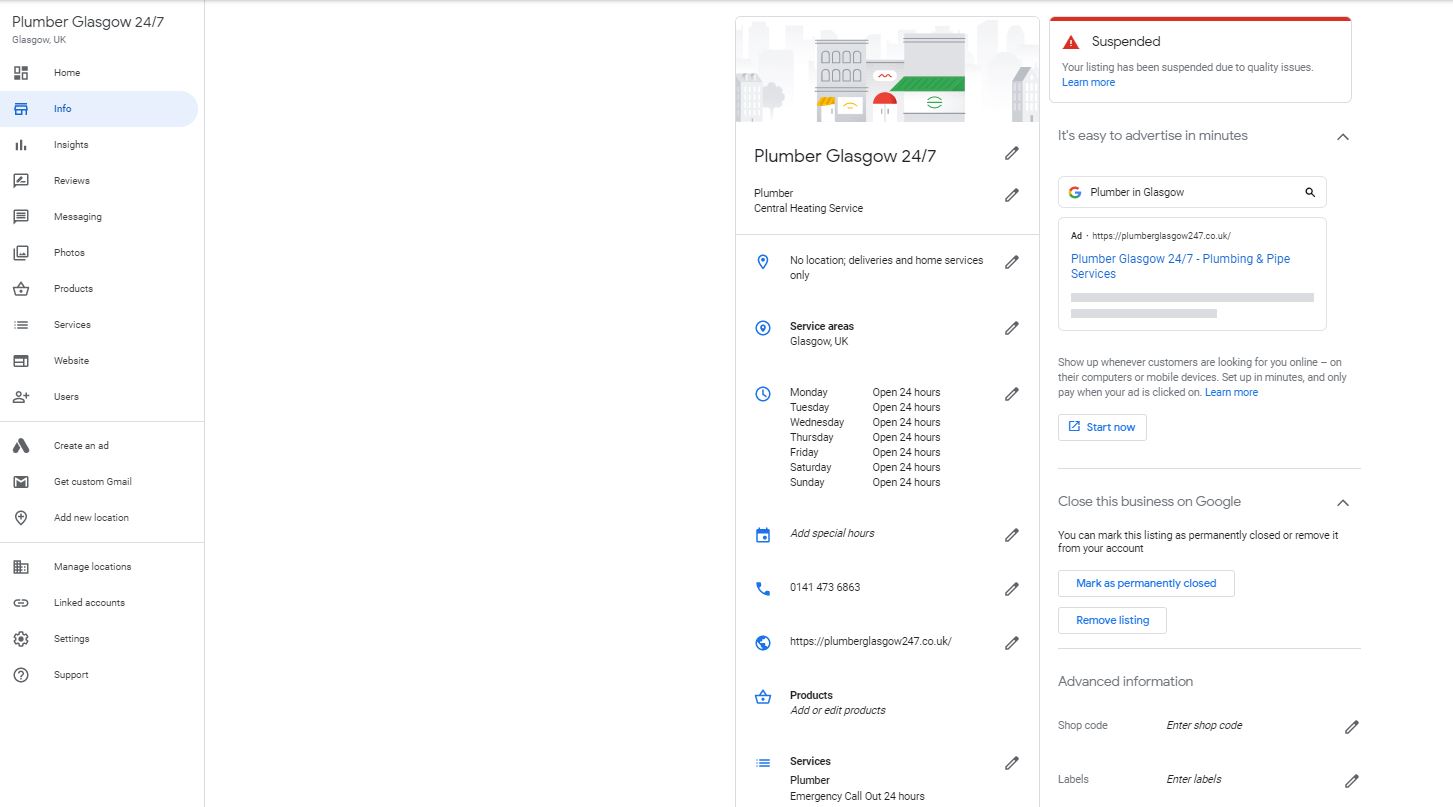Click the Enter shop code field
Screen dimensions: 1453x807
tap(1204, 725)
